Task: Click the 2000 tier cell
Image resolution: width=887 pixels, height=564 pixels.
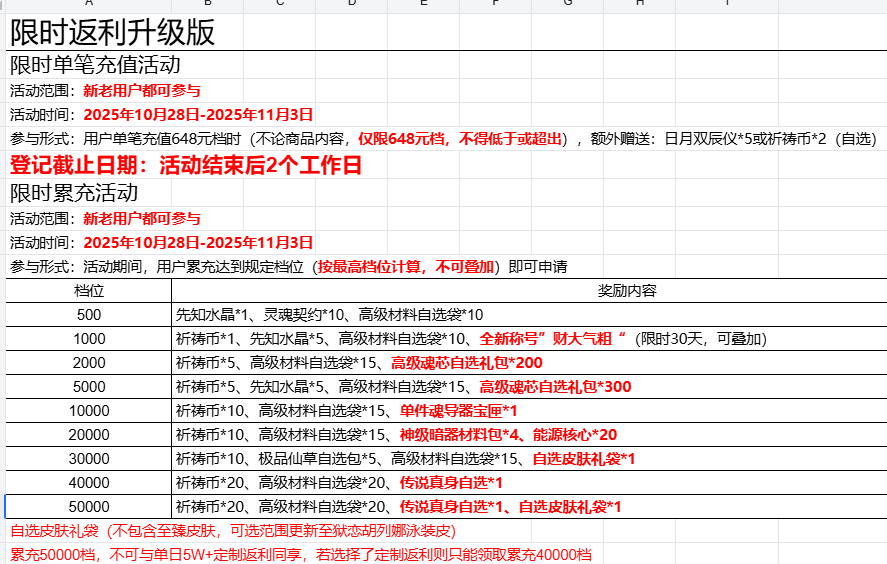Action: 89,363
